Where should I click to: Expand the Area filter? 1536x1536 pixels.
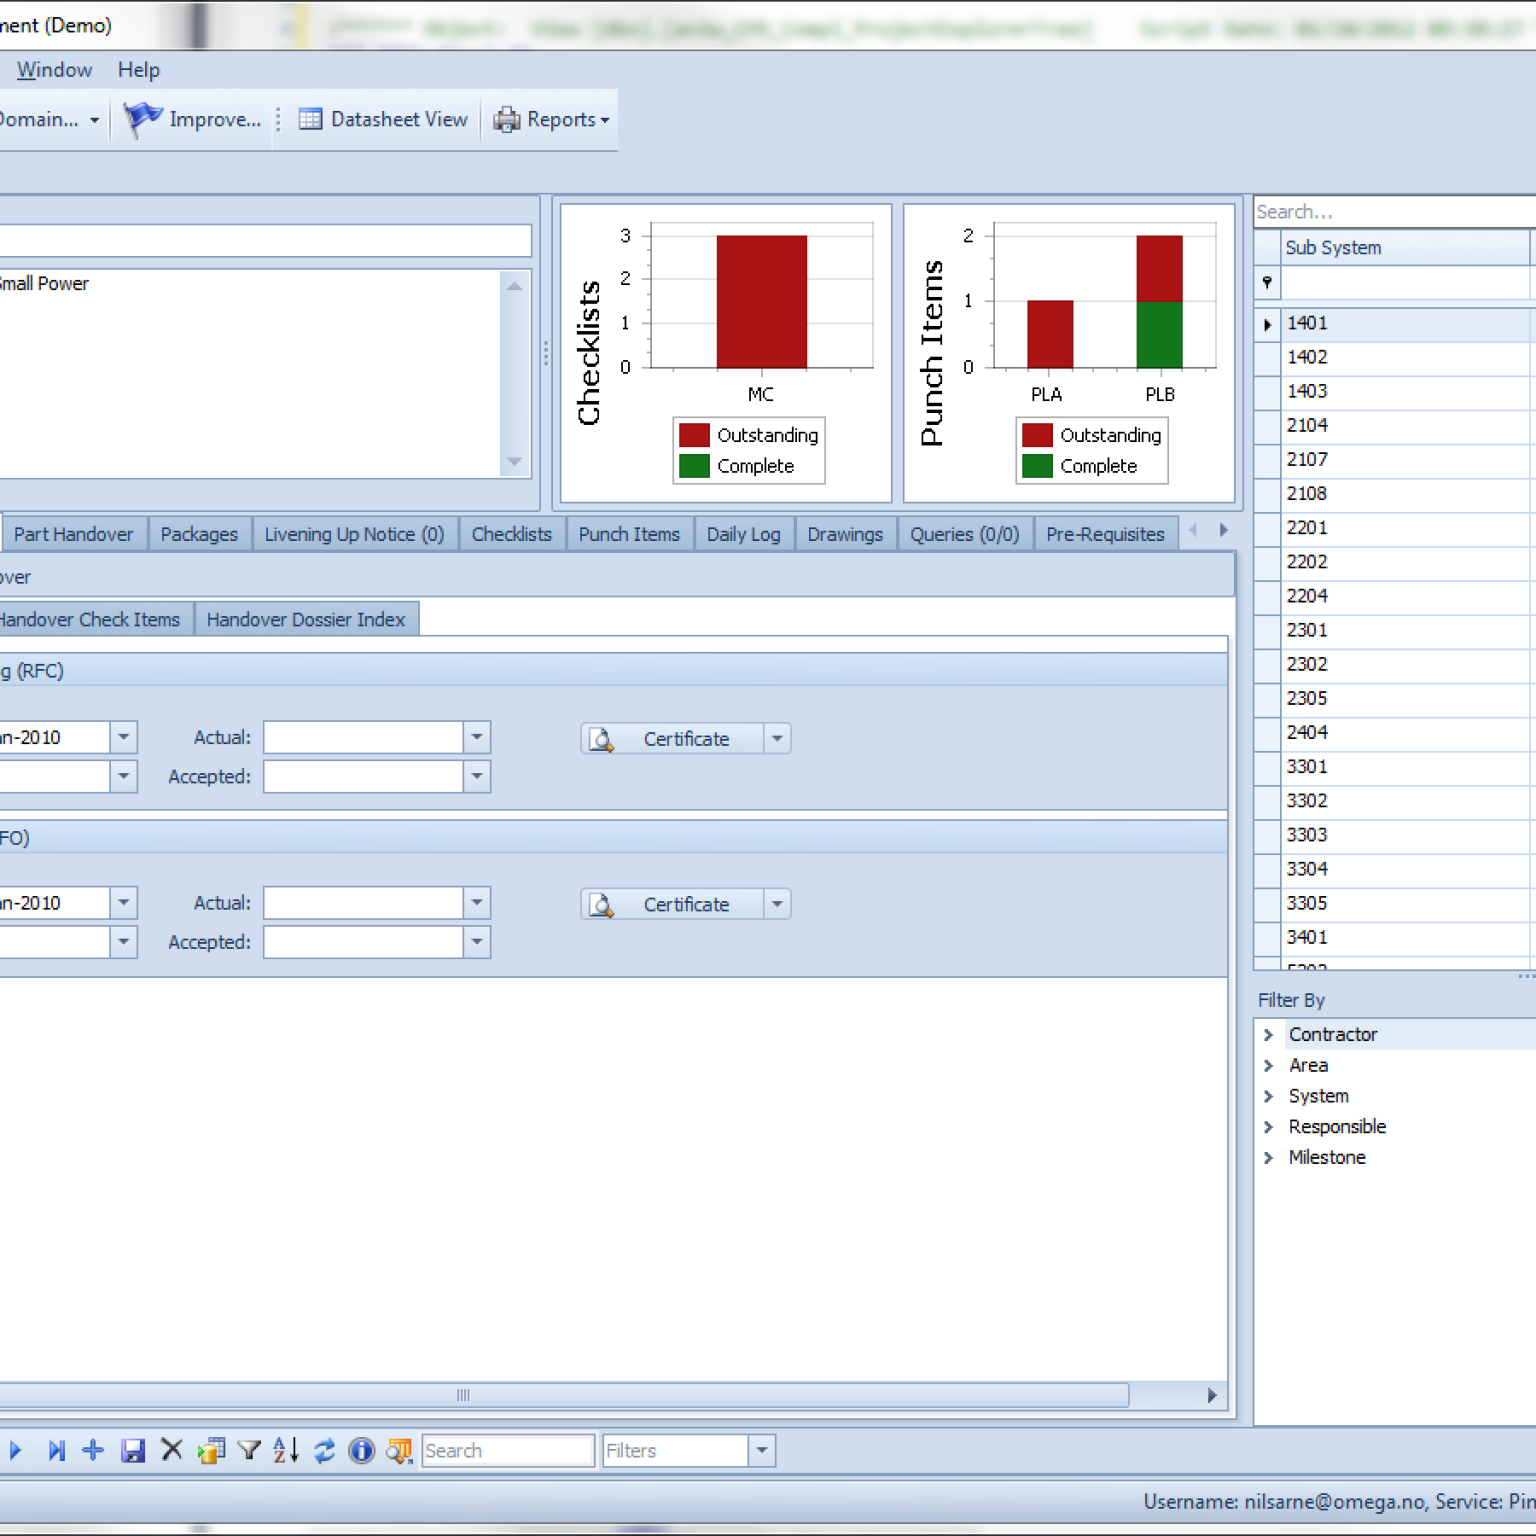click(x=1268, y=1066)
